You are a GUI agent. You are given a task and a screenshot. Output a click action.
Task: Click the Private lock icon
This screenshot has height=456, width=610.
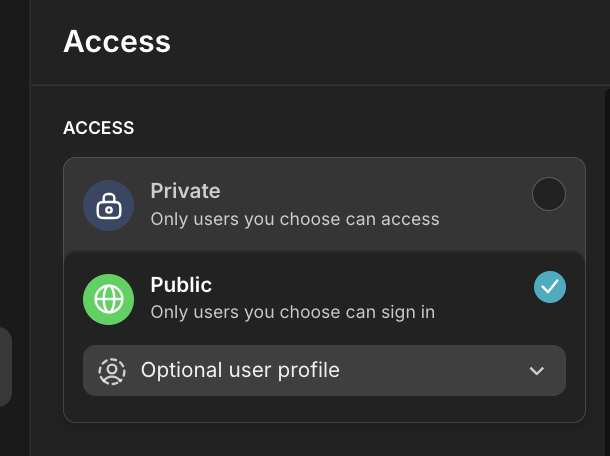click(108, 205)
